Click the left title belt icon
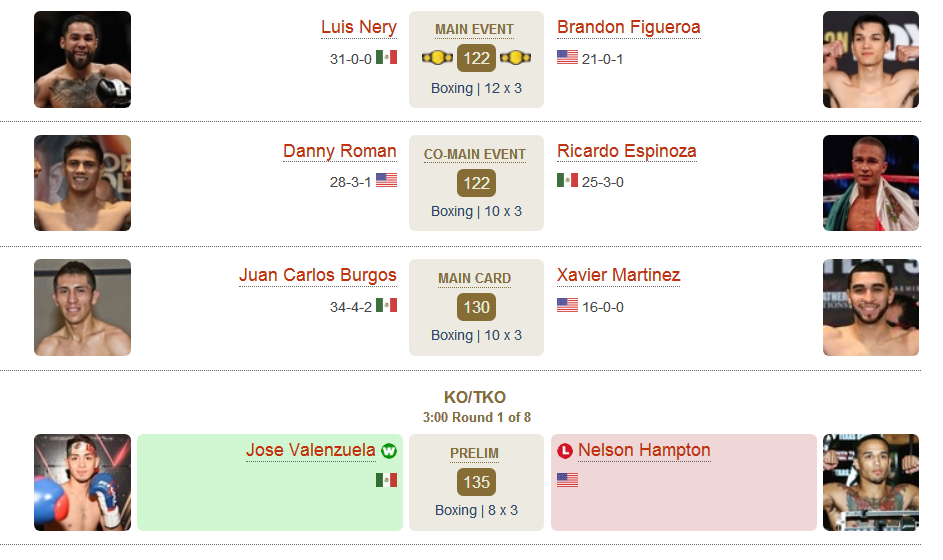The height and width of the screenshot is (560, 943). point(437,58)
